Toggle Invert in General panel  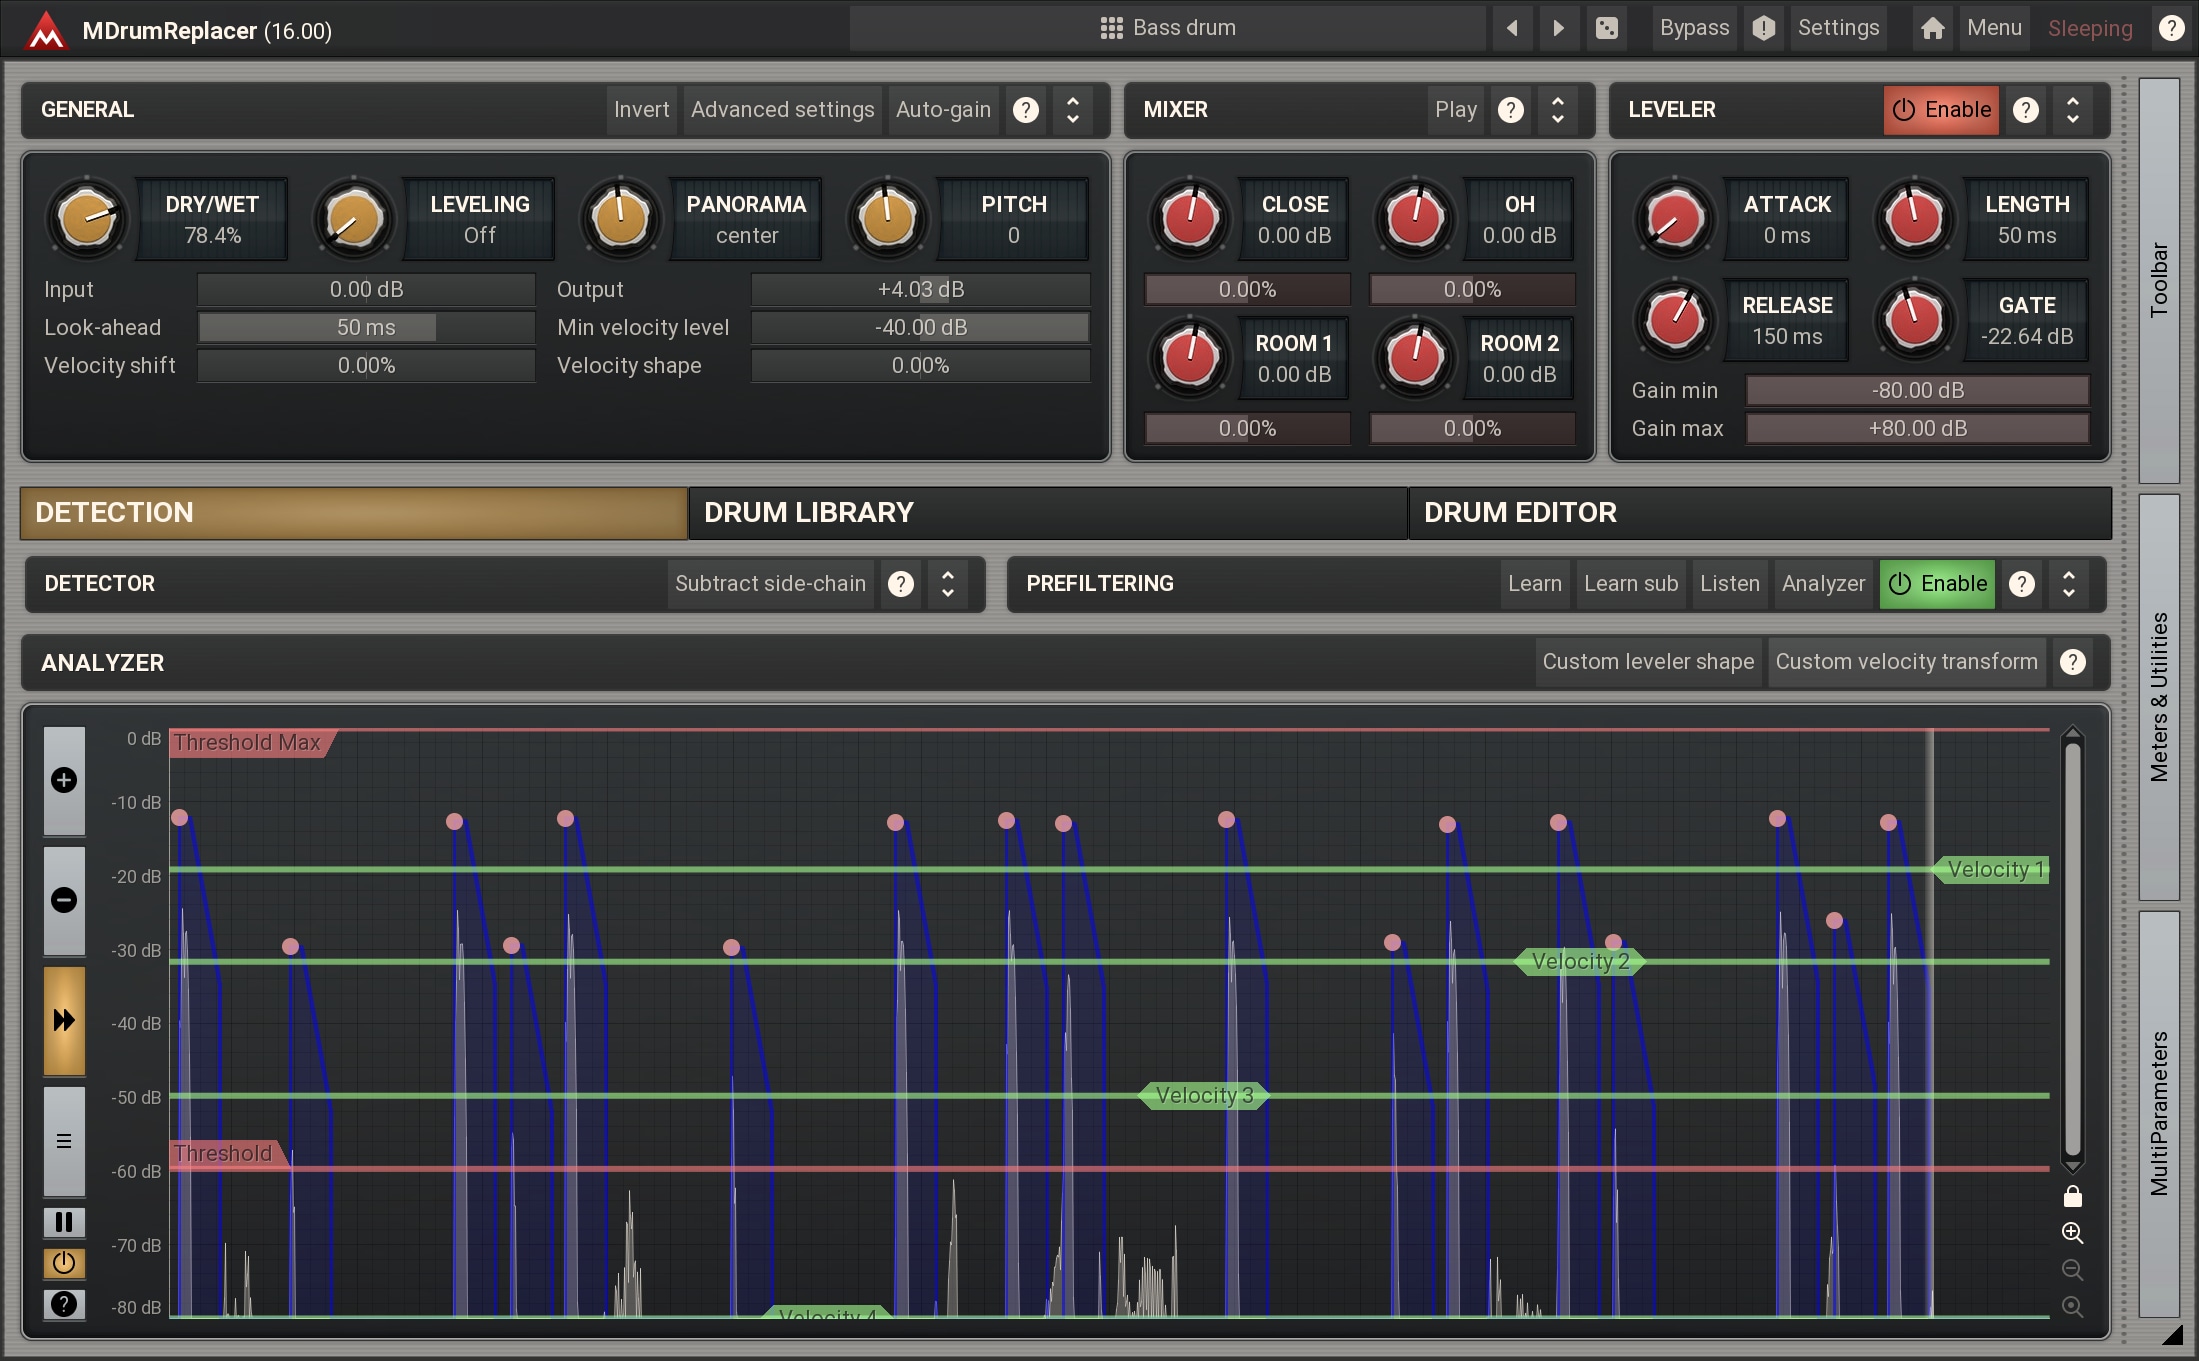tap(641, 110)
